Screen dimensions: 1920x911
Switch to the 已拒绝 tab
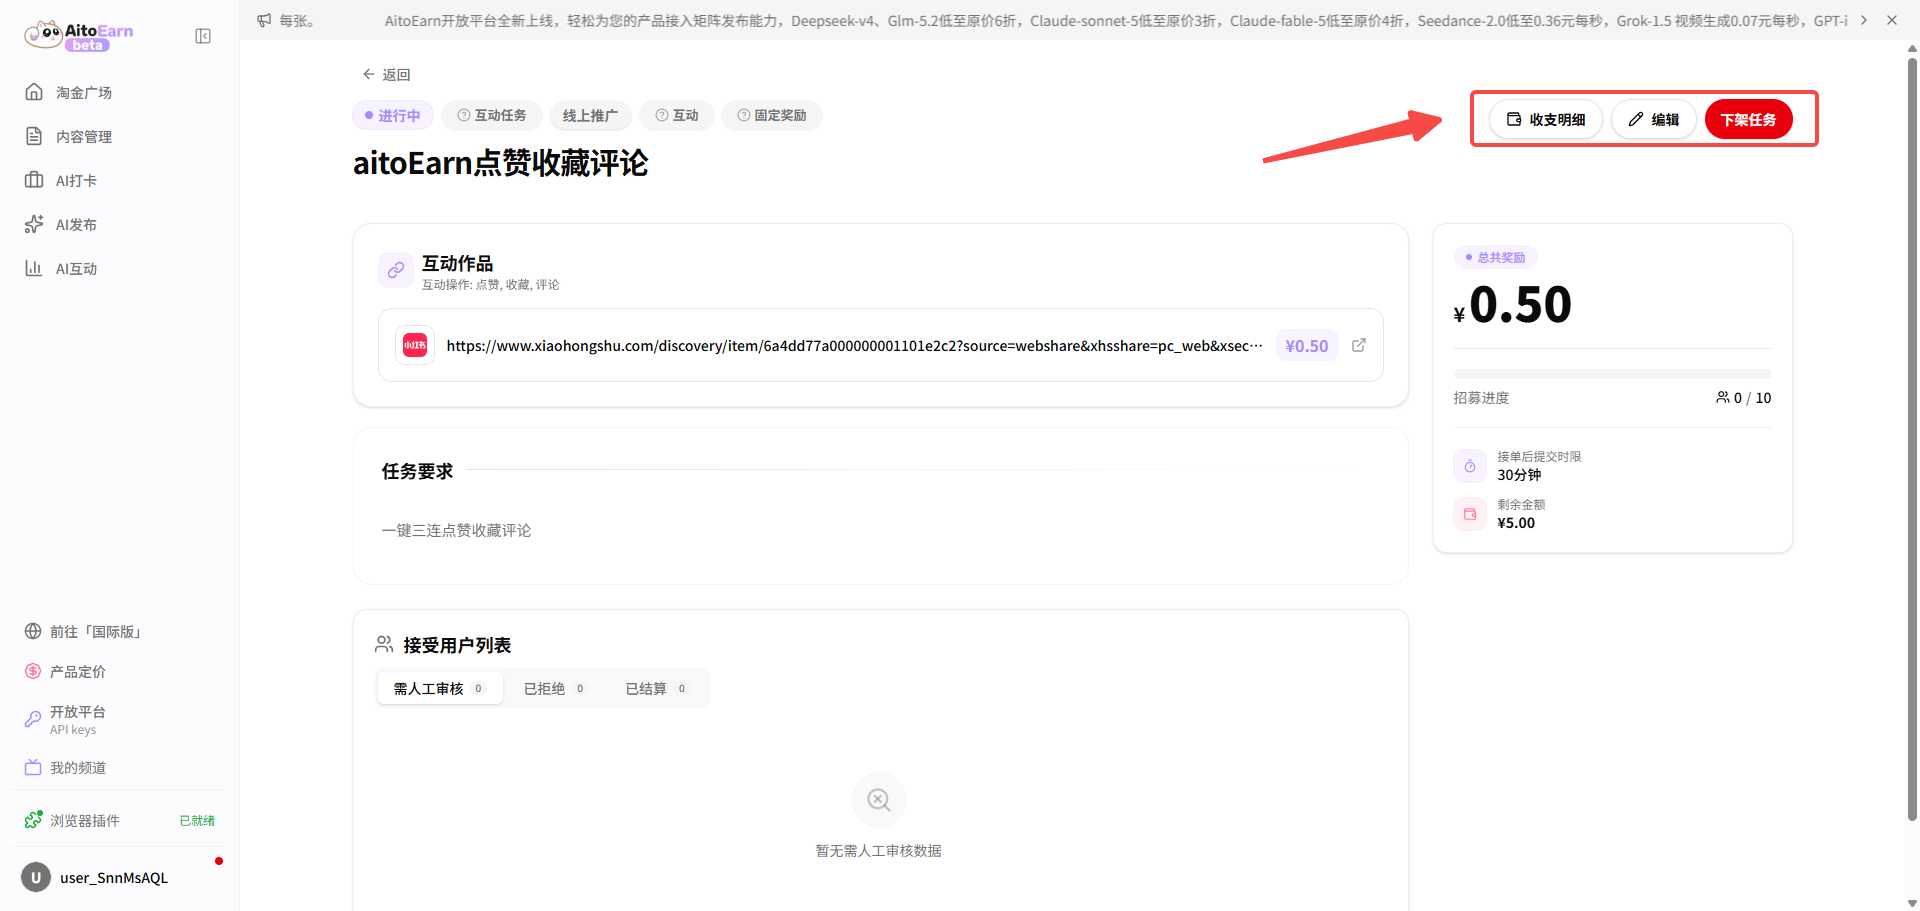(x=554, y=688)
